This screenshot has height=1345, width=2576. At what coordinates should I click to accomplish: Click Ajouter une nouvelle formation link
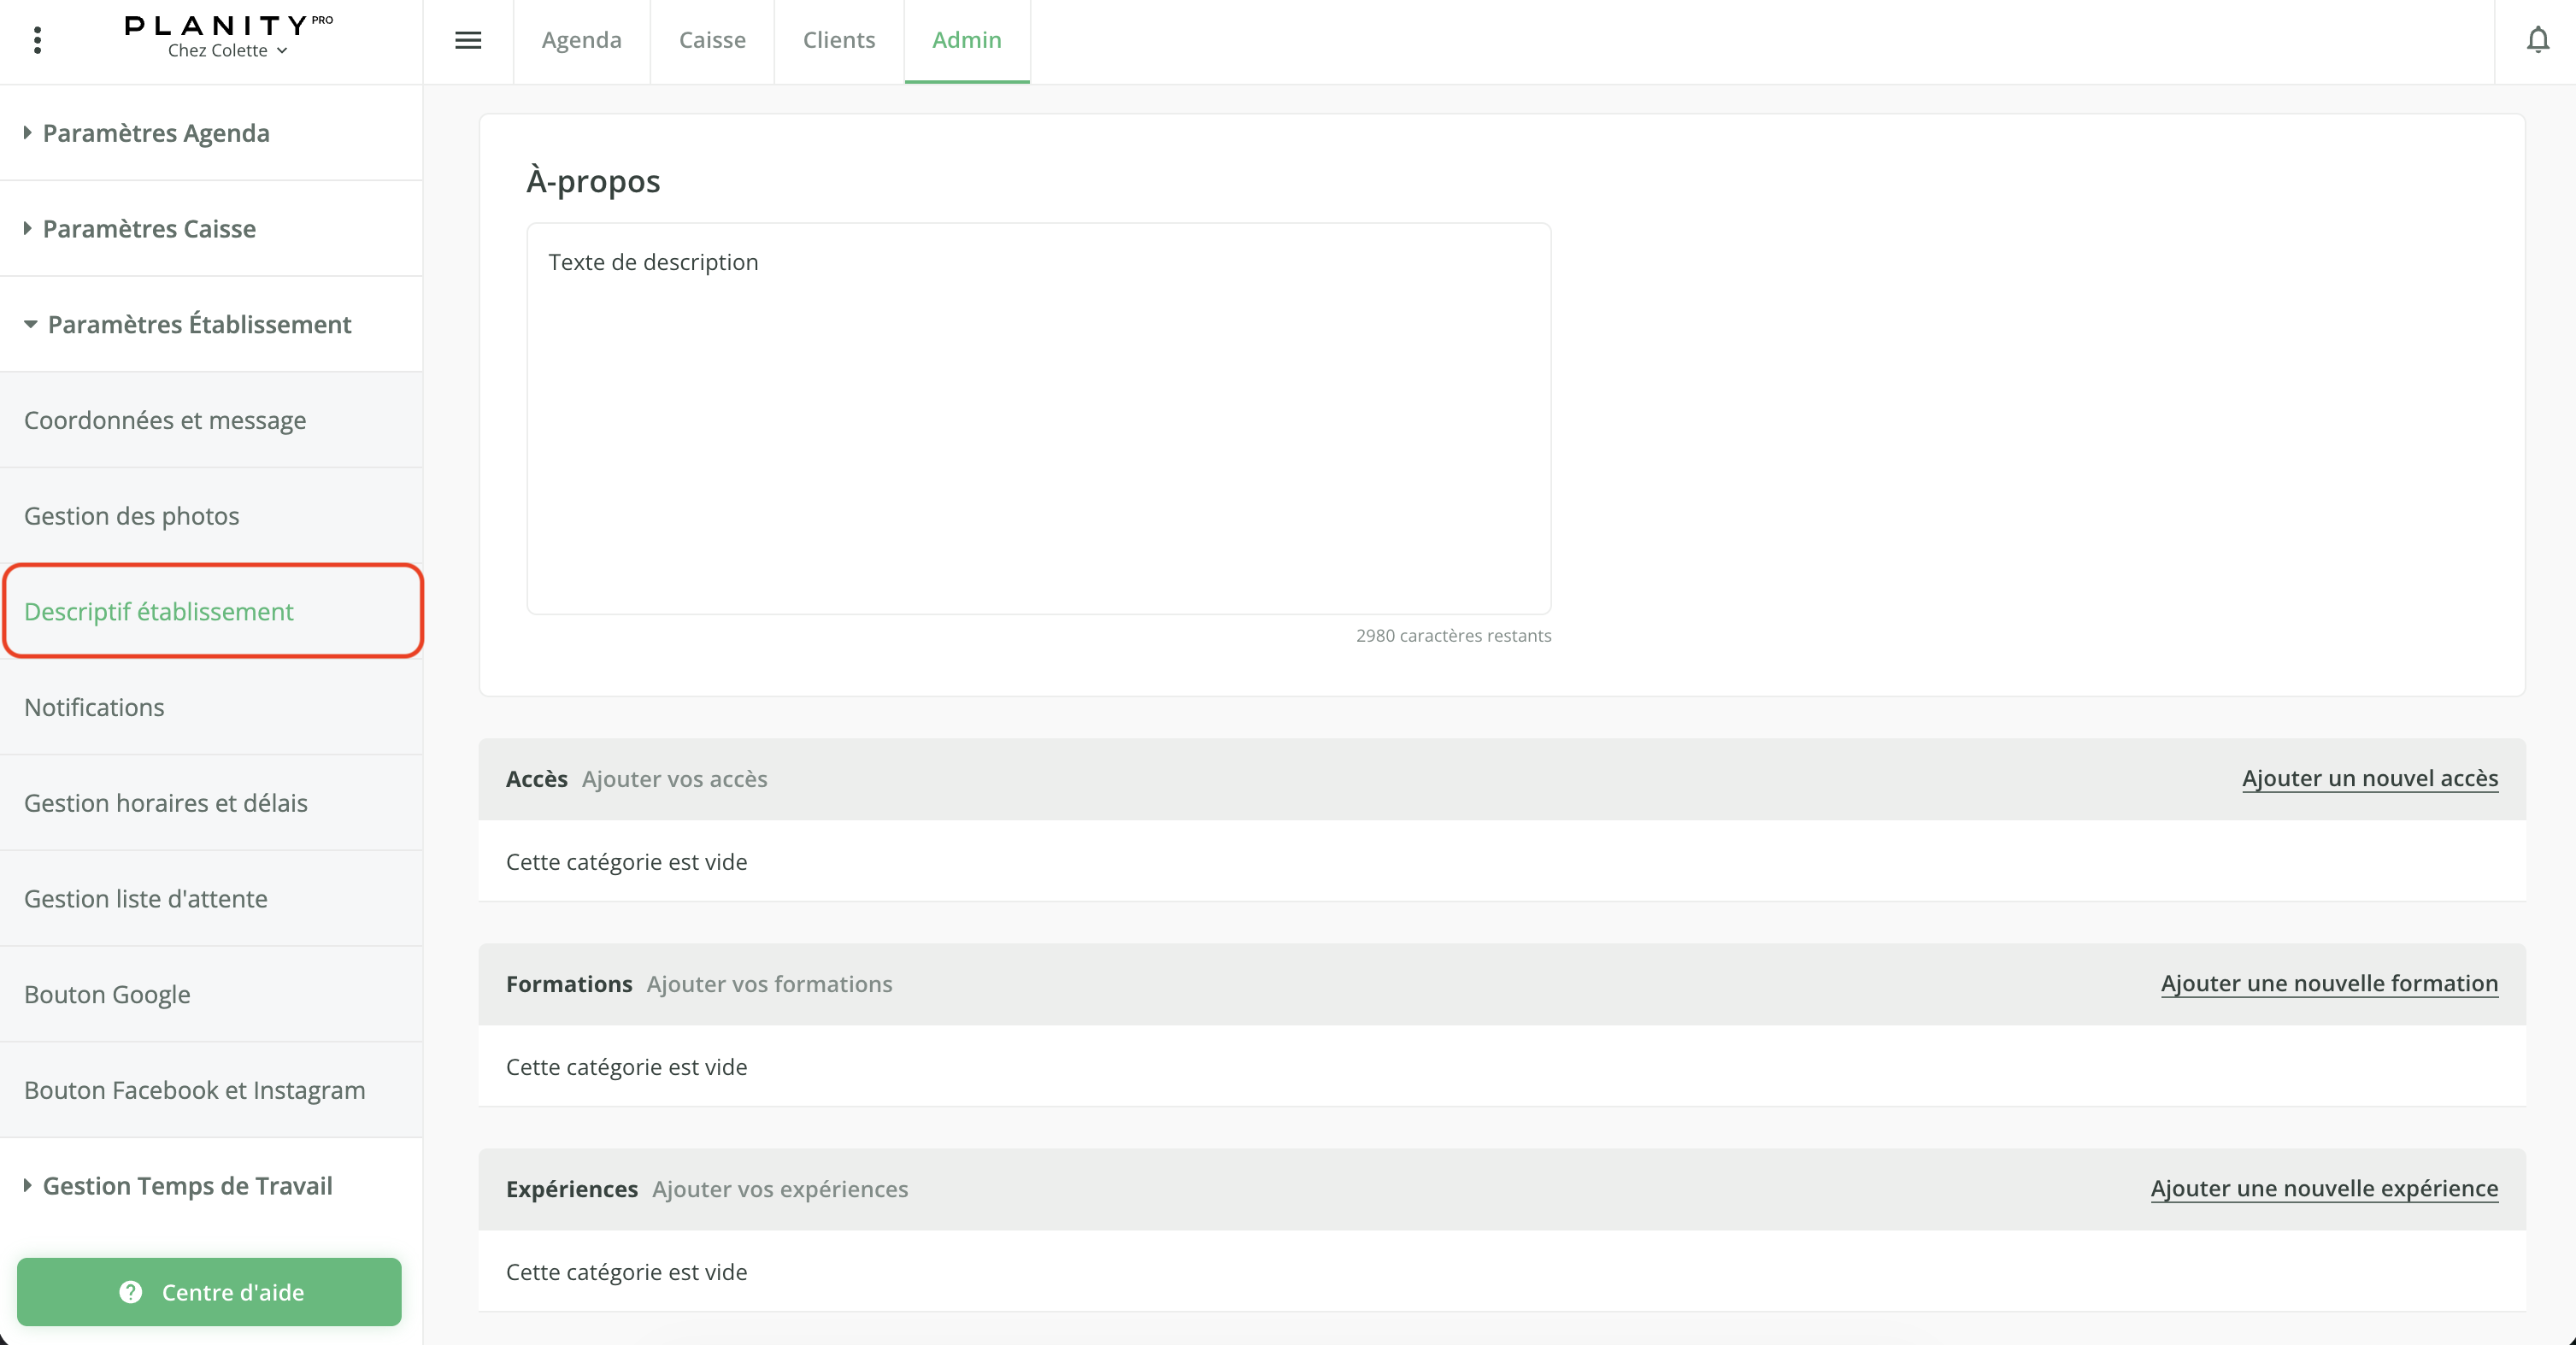[x=2329, y=983]
